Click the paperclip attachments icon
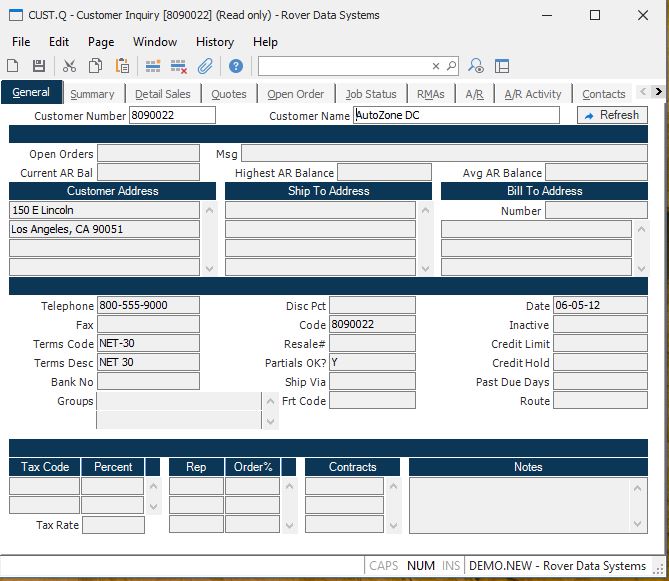This screenshot has height=581, width=669. (205, 66)
